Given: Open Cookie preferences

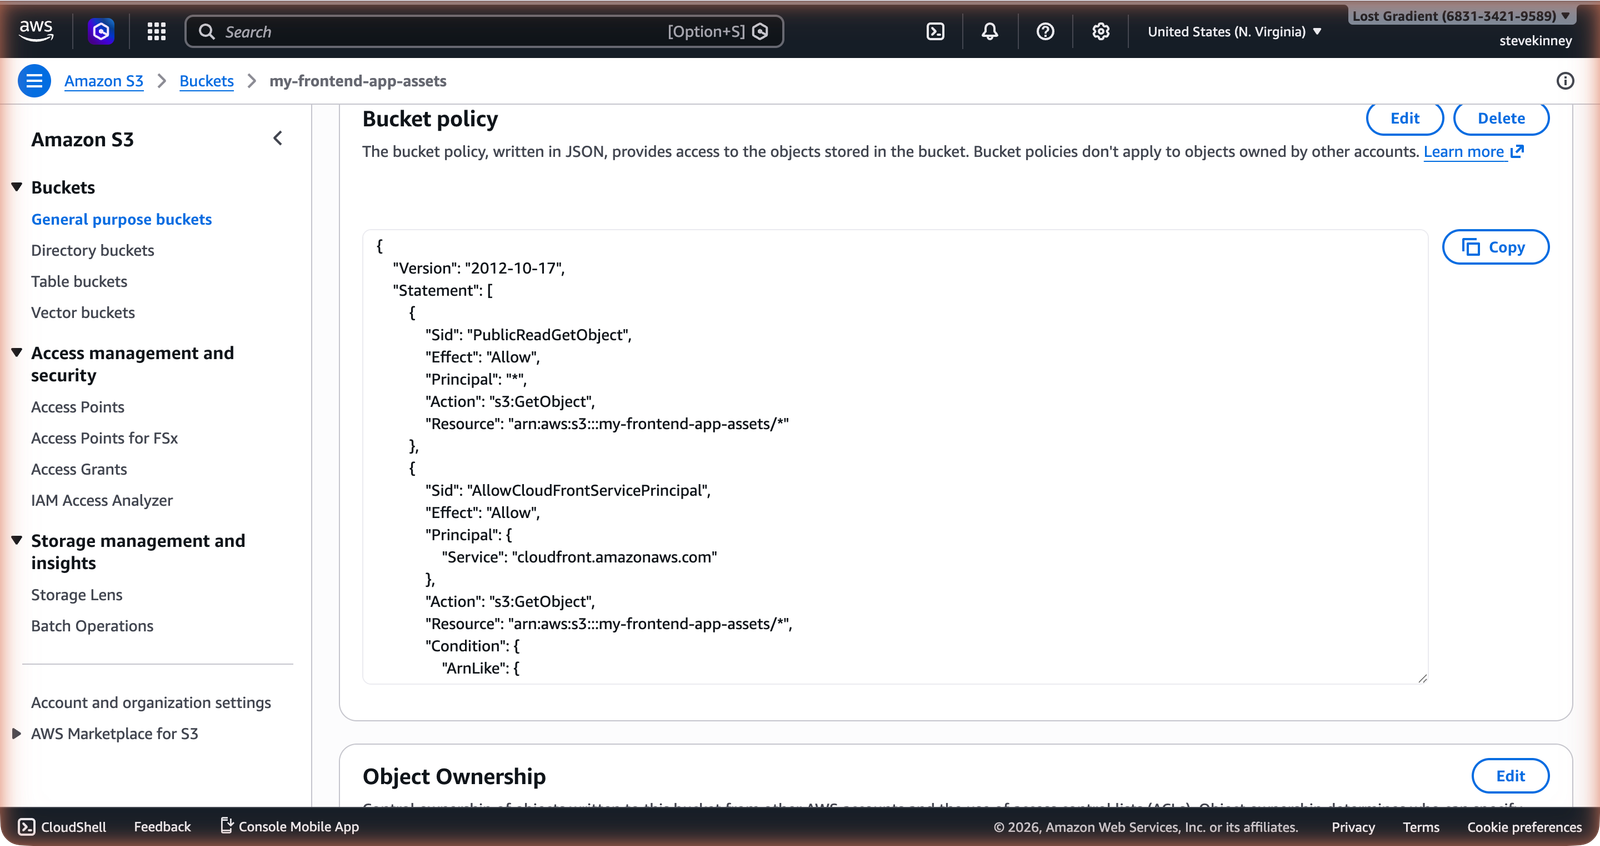Looking at the screenshot, I should point(1524,827).
